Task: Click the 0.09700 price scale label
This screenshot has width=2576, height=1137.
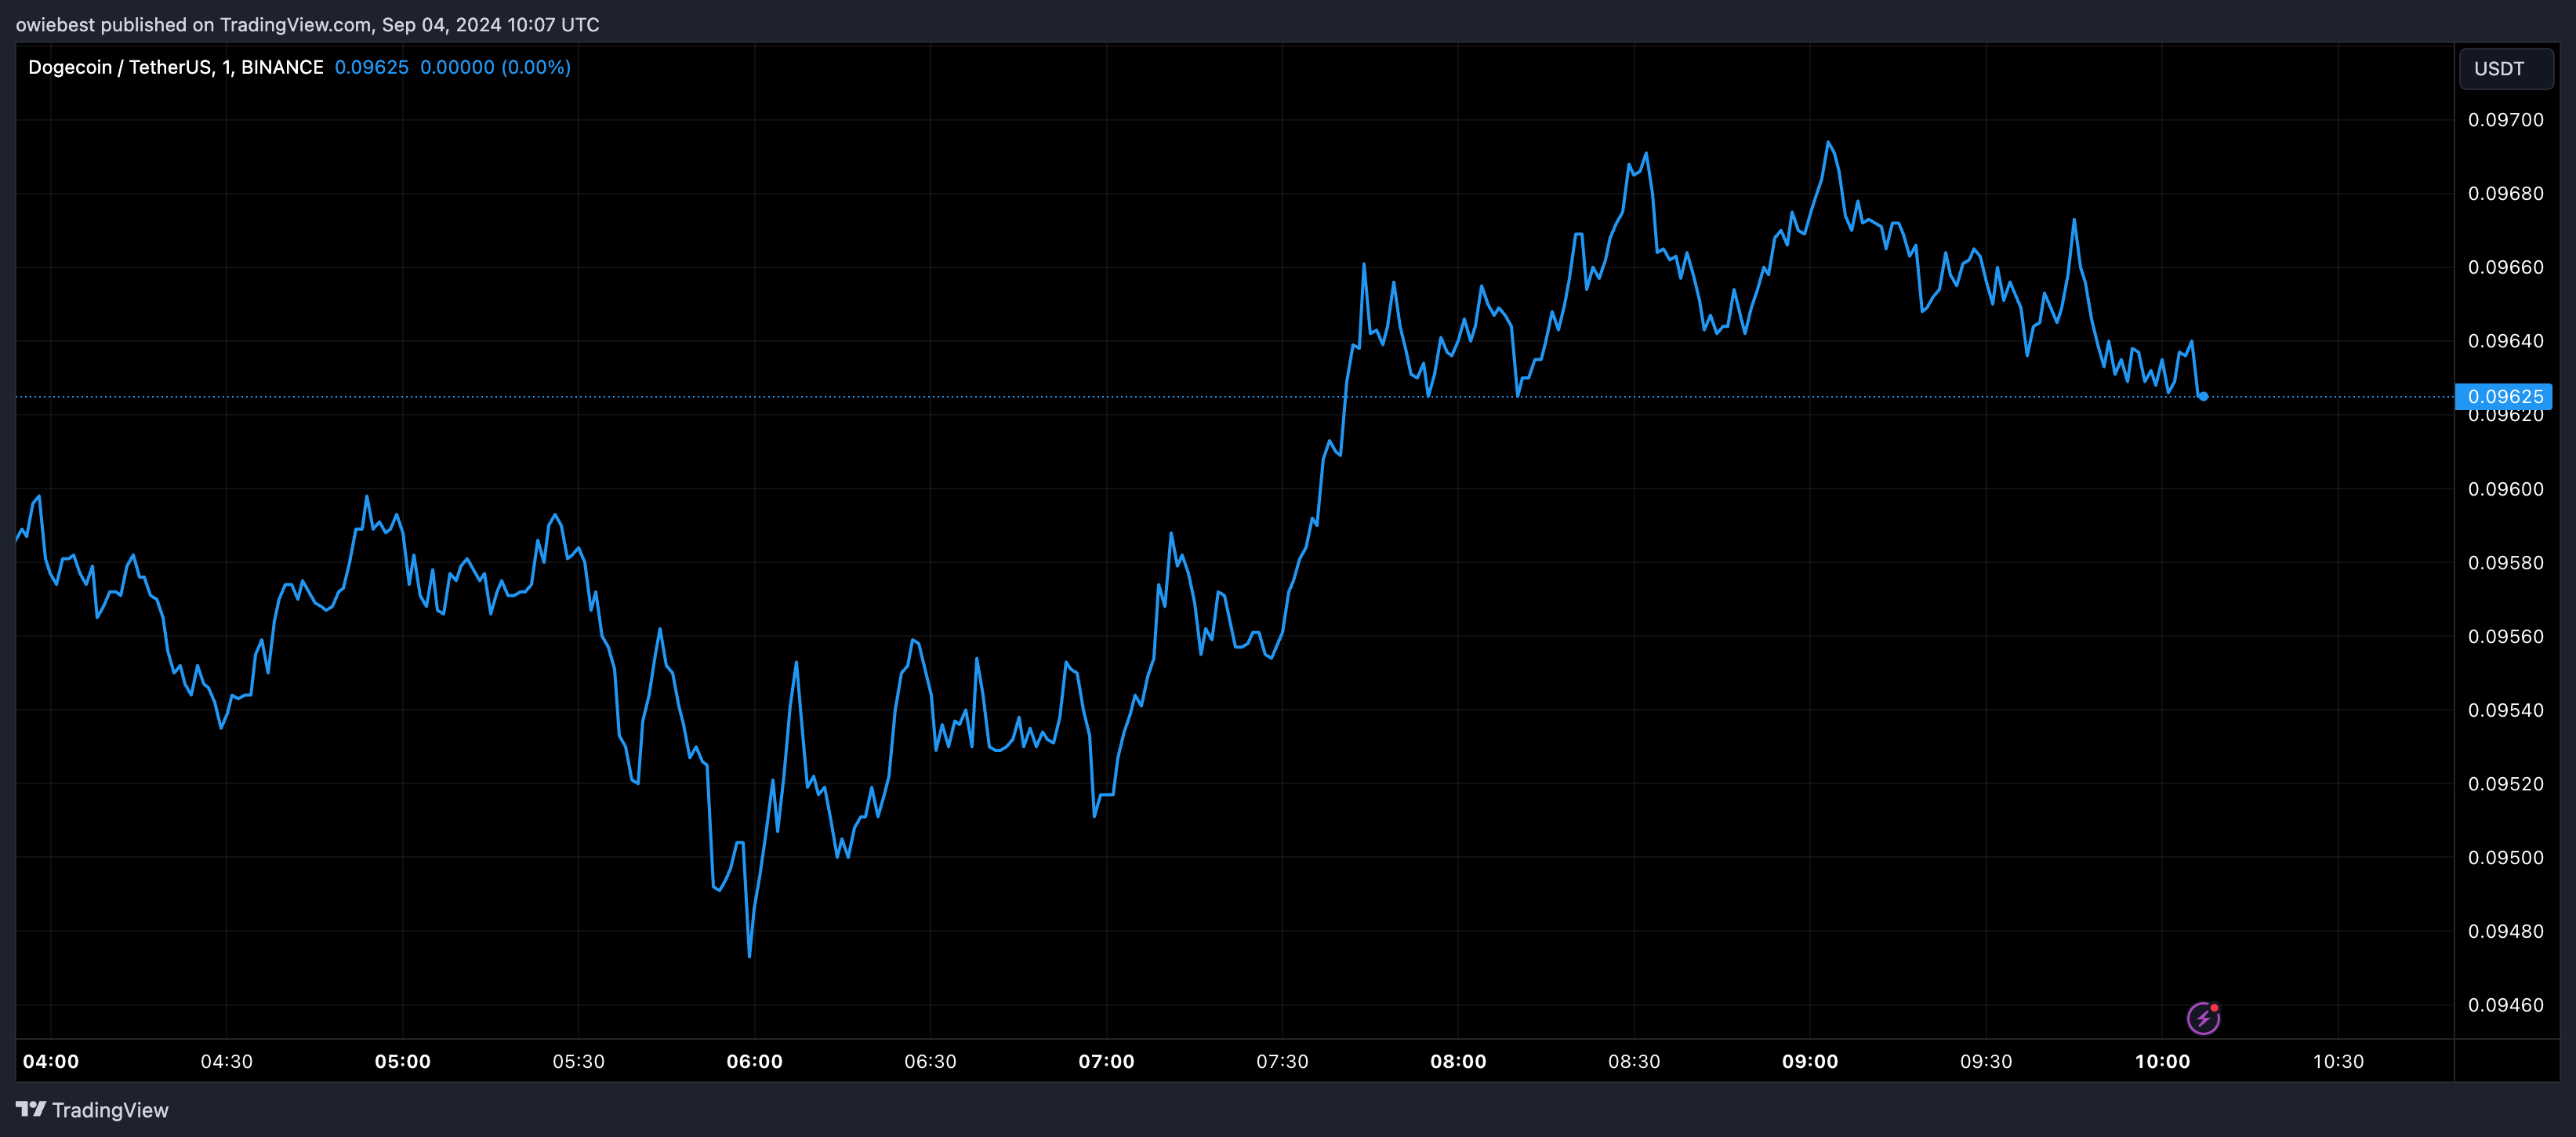Action: (2505, 120)
